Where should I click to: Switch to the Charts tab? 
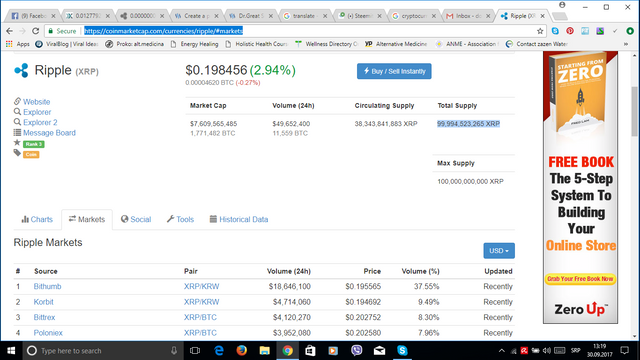click(x=37, y=219)
